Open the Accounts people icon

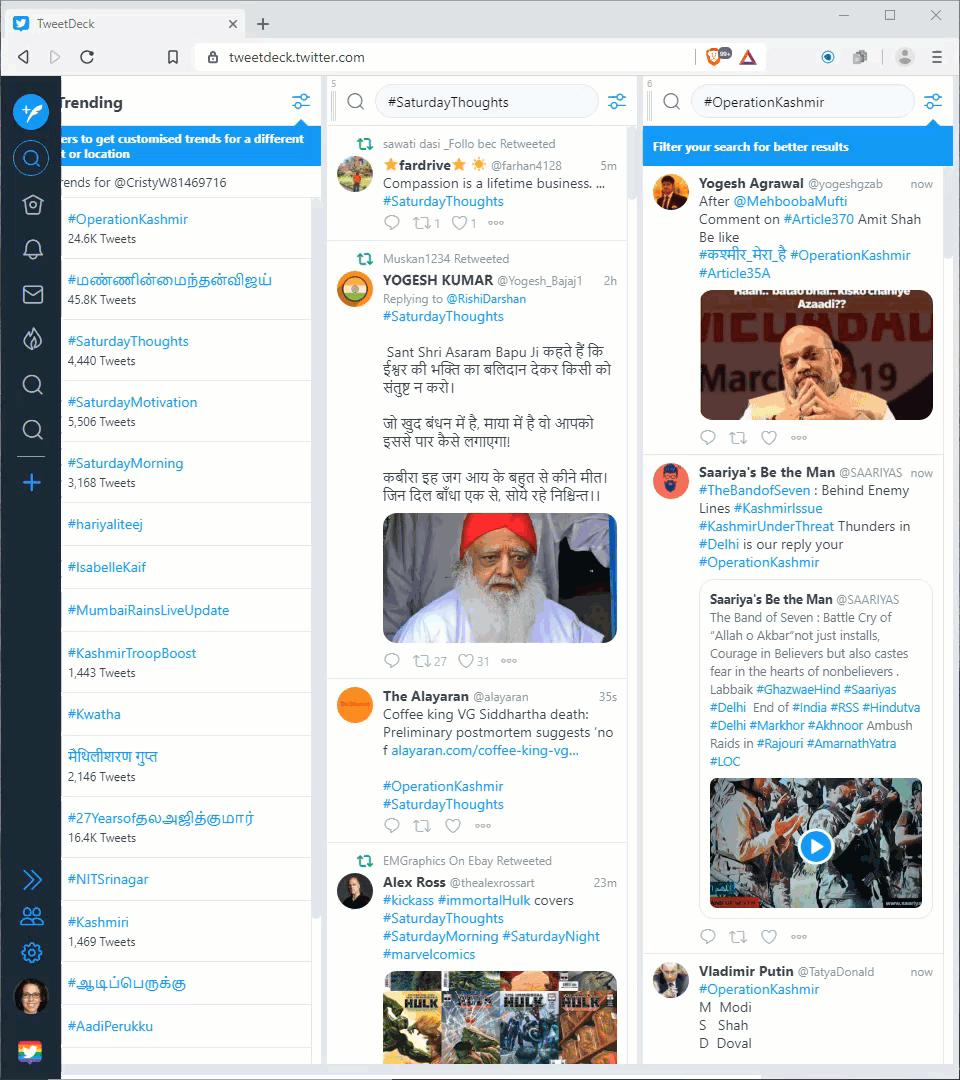coord(32,916)
